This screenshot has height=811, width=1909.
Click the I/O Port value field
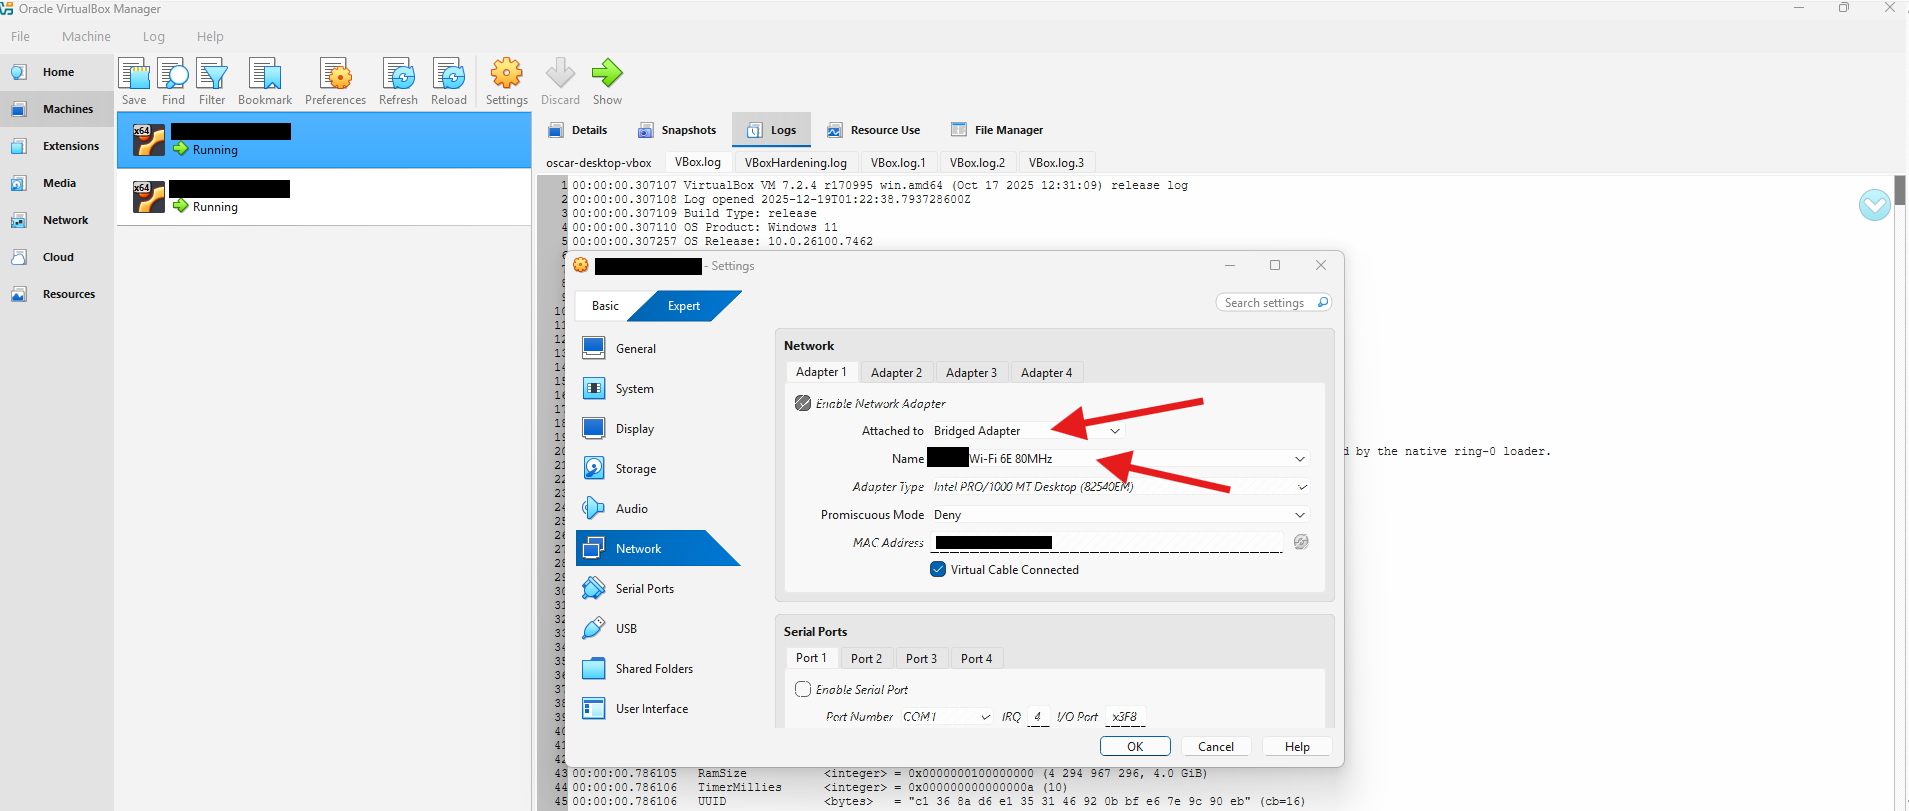click(x=1126, y=717)
